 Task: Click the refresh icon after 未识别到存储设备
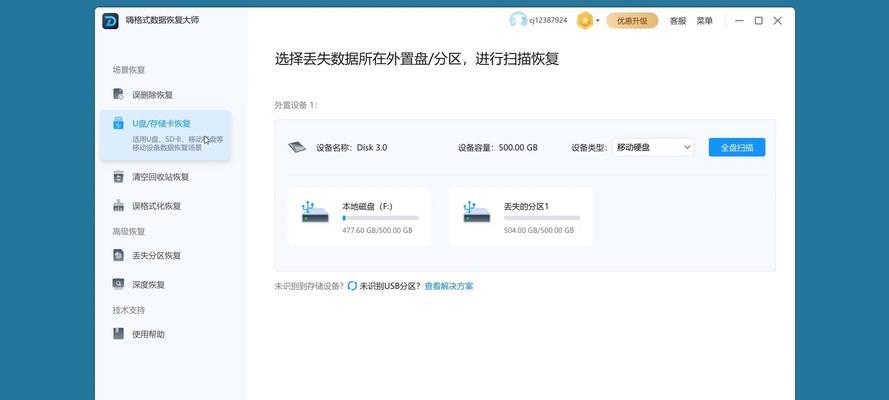pyautogui.click(x=352, y=286)
